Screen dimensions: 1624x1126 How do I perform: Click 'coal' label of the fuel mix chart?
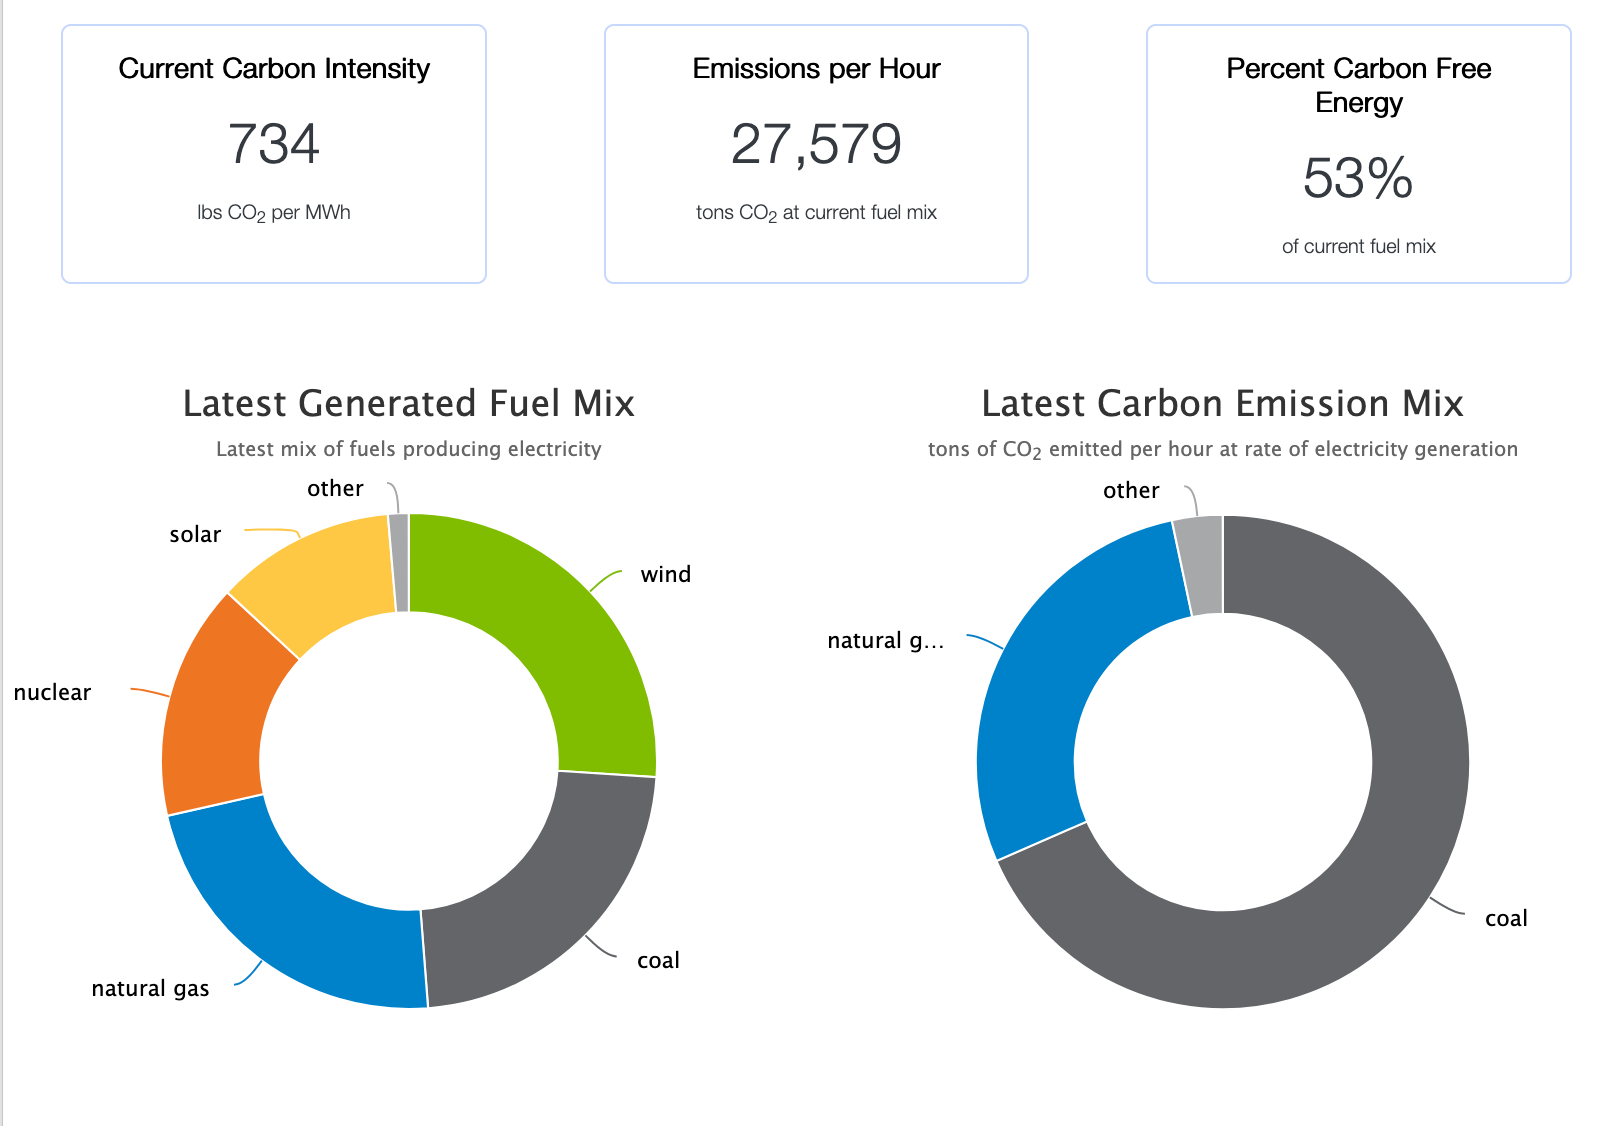point(658,960)
